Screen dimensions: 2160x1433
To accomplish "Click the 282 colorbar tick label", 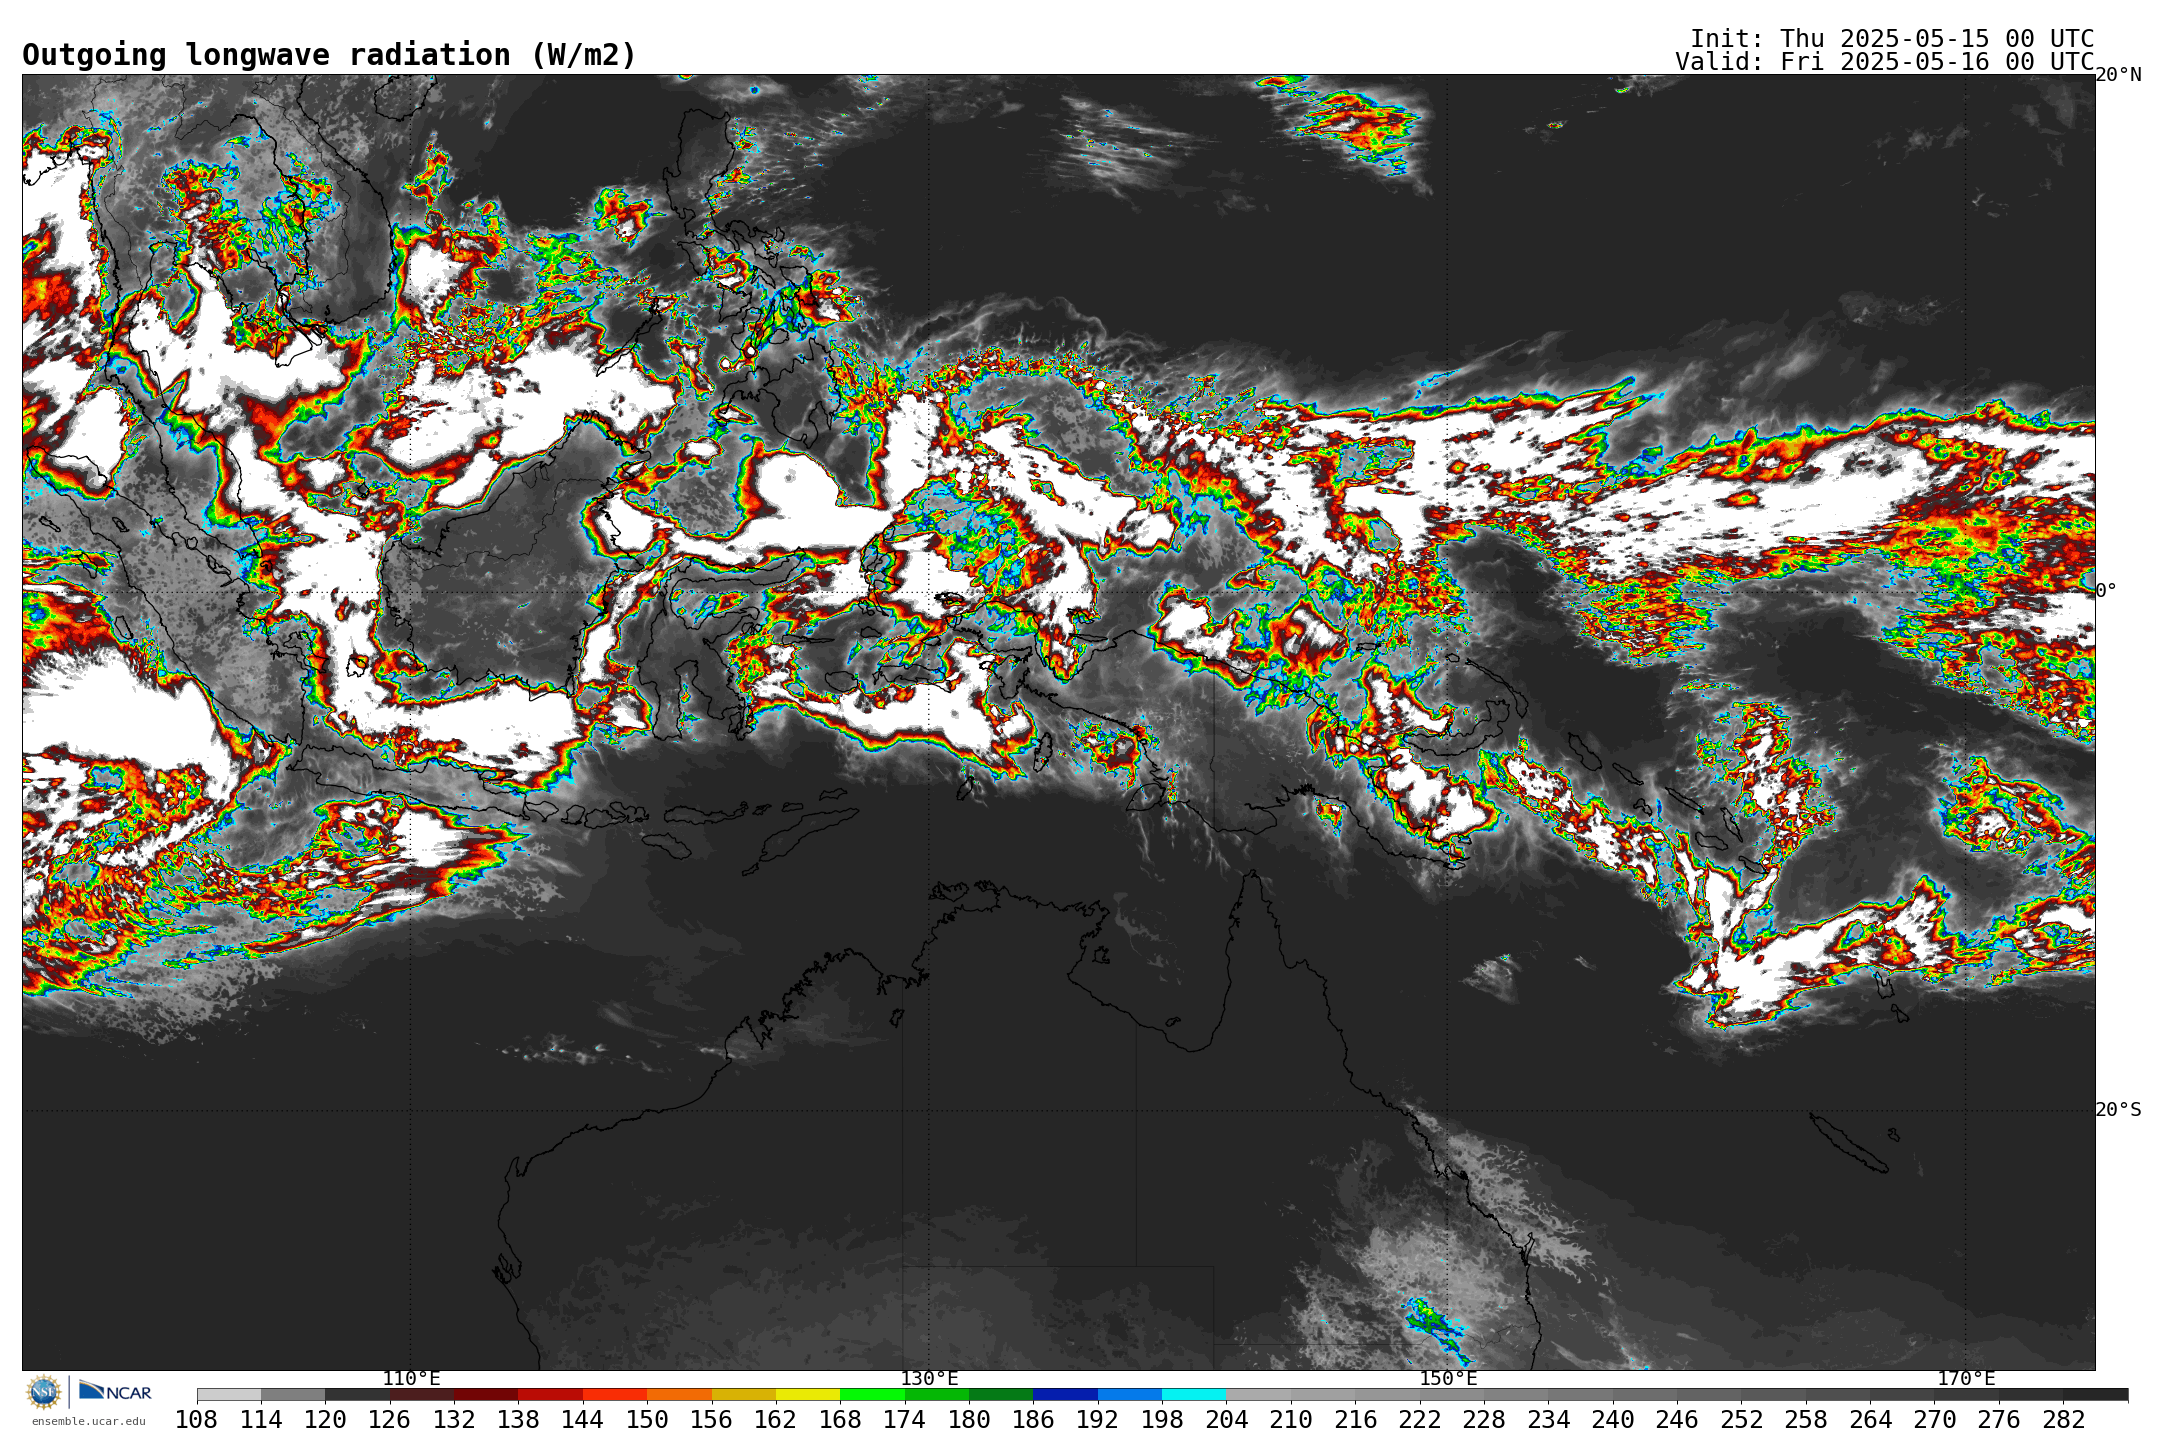I will click(2063, 1419).
